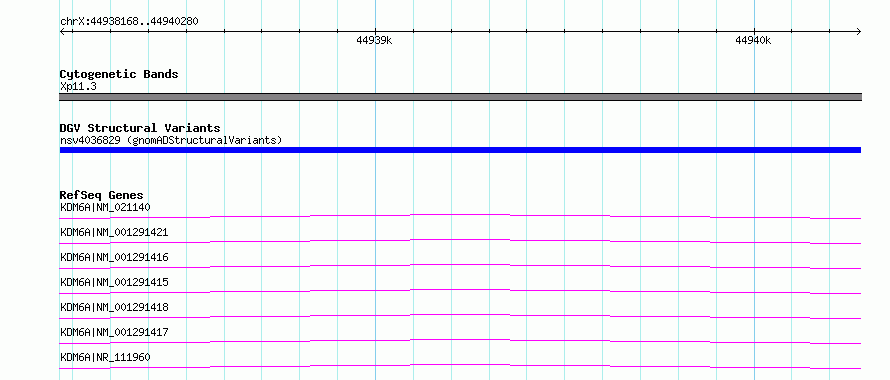Click the magenta intron line of NM_001291416
The image size is (890, 380).
(x=460, y=265)
